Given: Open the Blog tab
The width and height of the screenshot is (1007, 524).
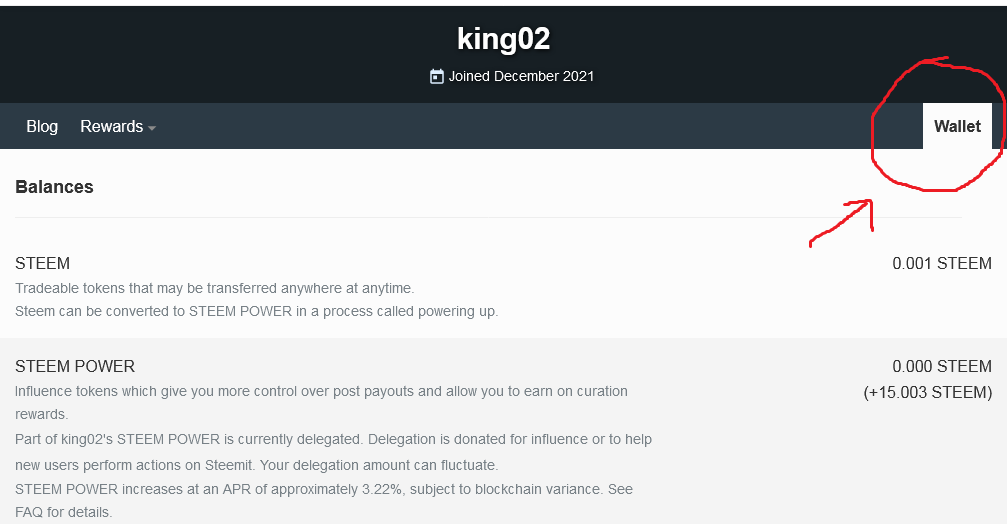Looking at the screenshot, I should [42, 127].
